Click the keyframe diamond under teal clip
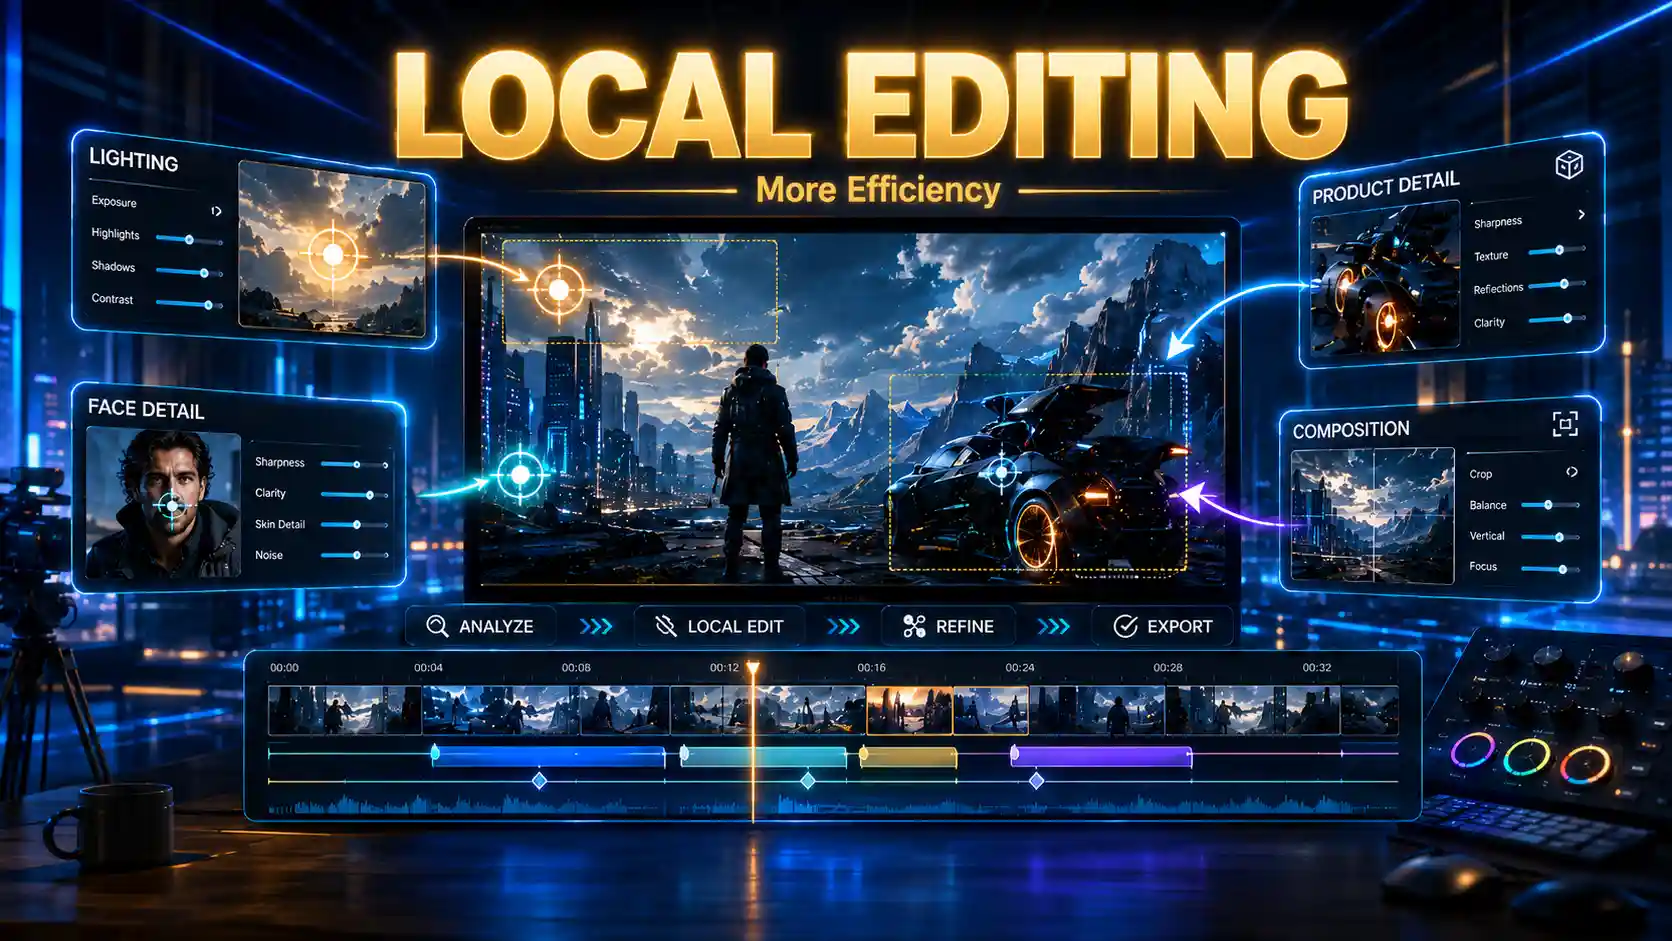 pyautogui.click(x=808, y=780)
